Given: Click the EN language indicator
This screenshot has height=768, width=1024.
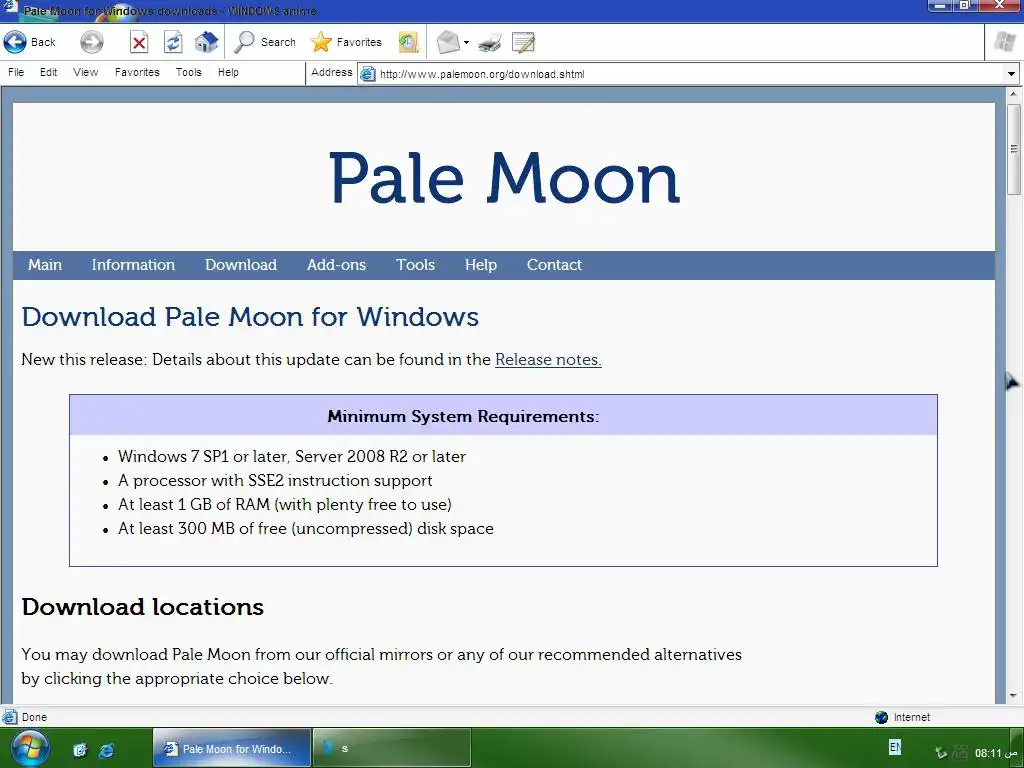Looking at the screenshot, I should [895, 747].
